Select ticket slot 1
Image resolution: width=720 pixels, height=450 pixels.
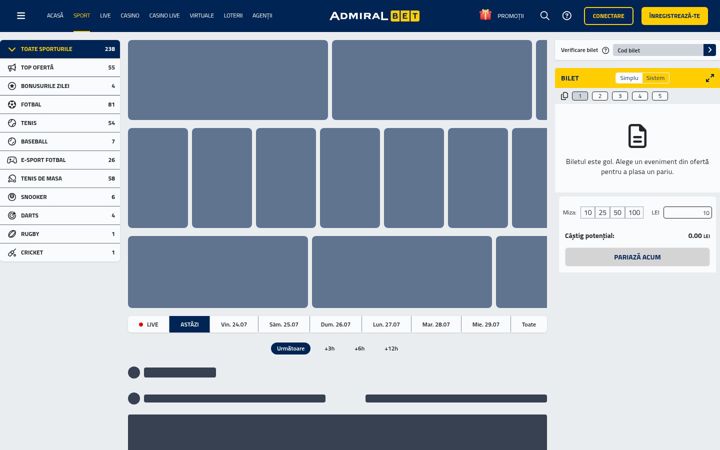(x=580, y=96)
